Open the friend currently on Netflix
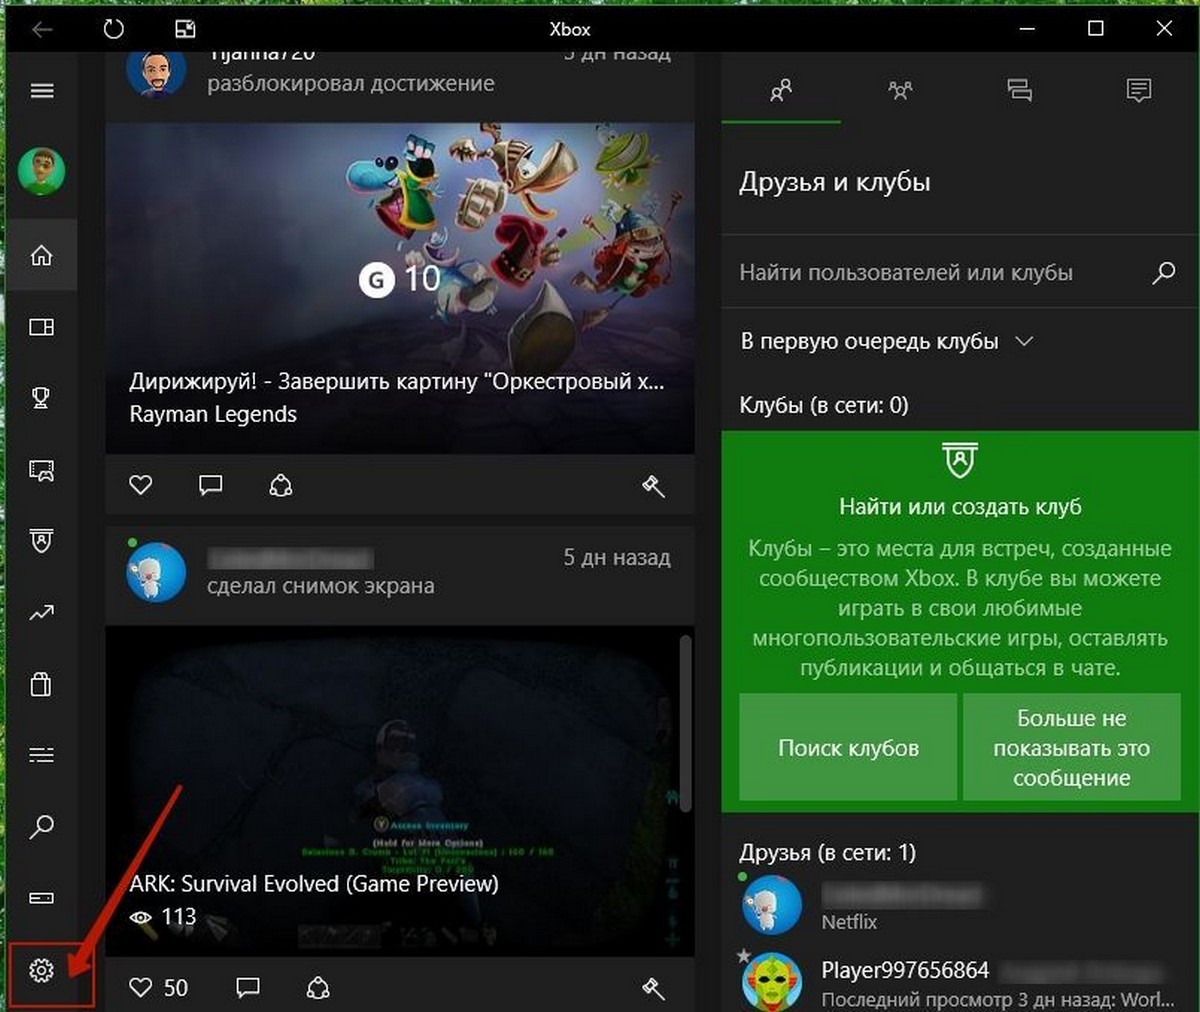 pos(958,904)
